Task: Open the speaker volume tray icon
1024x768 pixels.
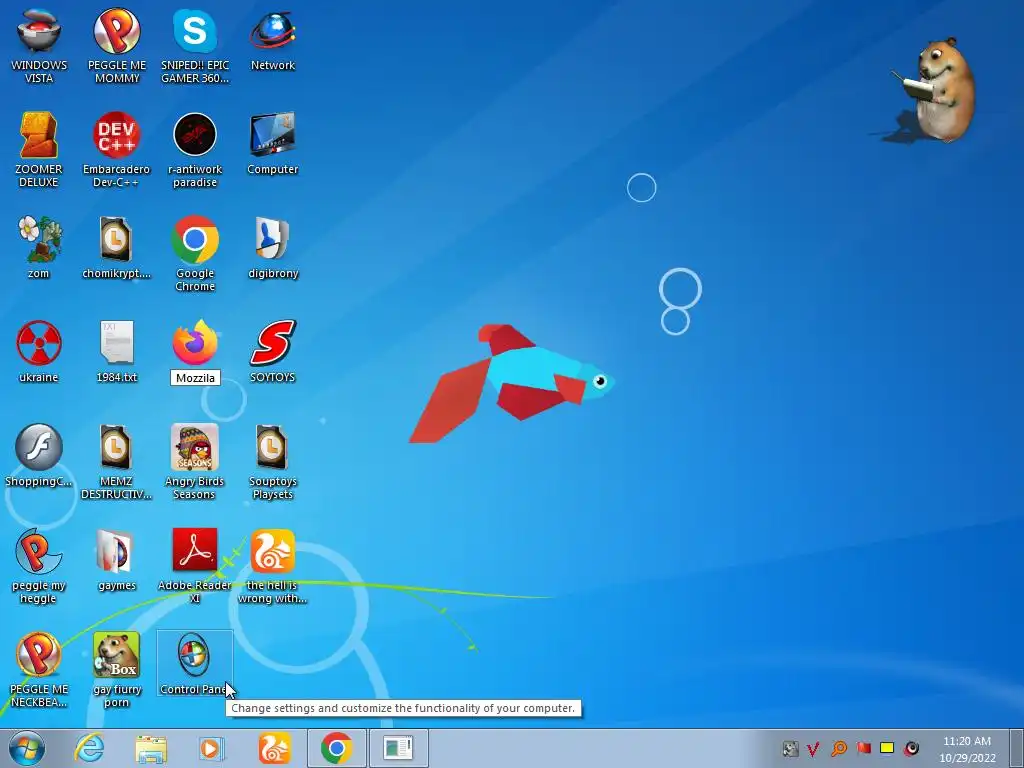Action: click(x=911, y=748)
